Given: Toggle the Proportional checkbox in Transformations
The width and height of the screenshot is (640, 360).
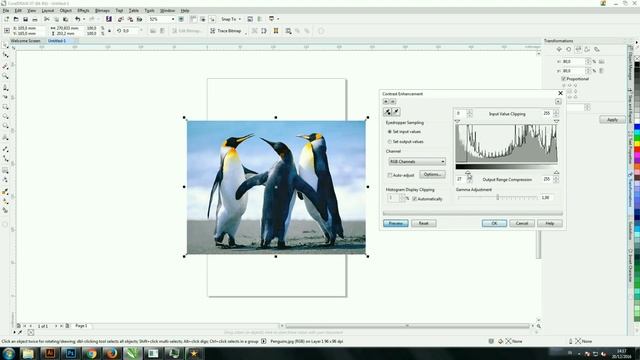Looking at the screenshot, I should [x=564, y=79].
